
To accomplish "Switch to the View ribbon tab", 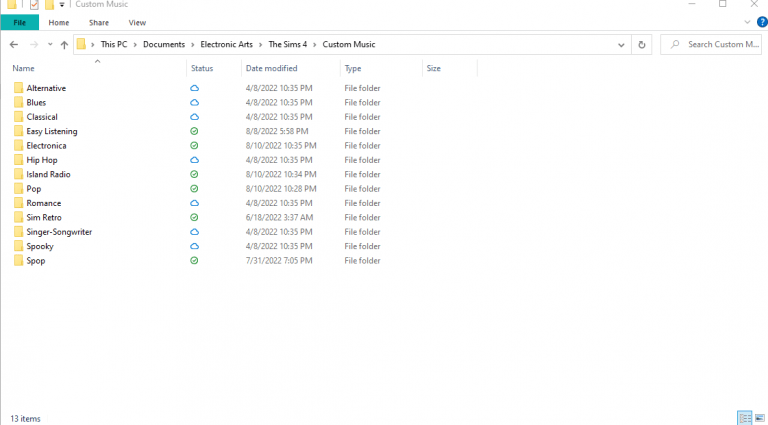I will [x=137, y=22].
